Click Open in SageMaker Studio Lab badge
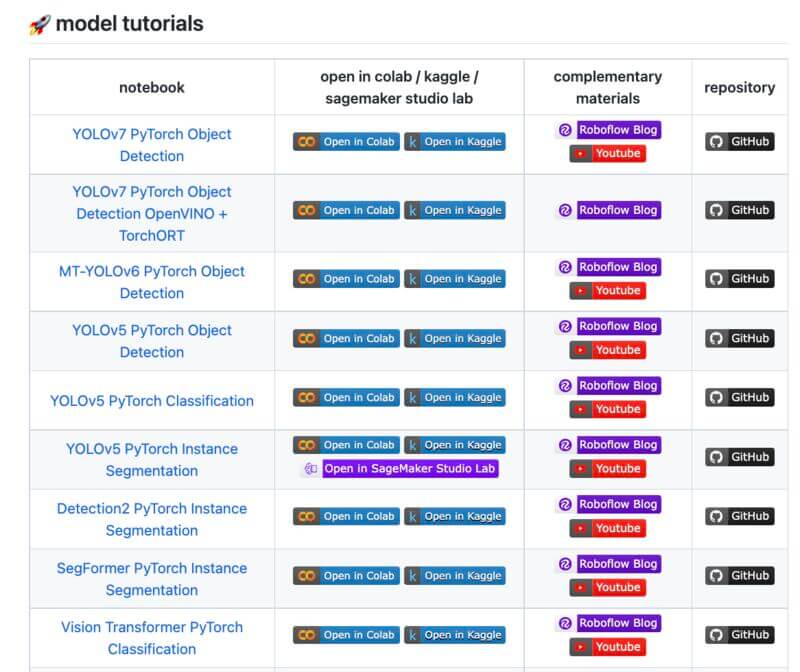This screenshot has height=672, width=800. pyautogui.click(x=399, y=468)
